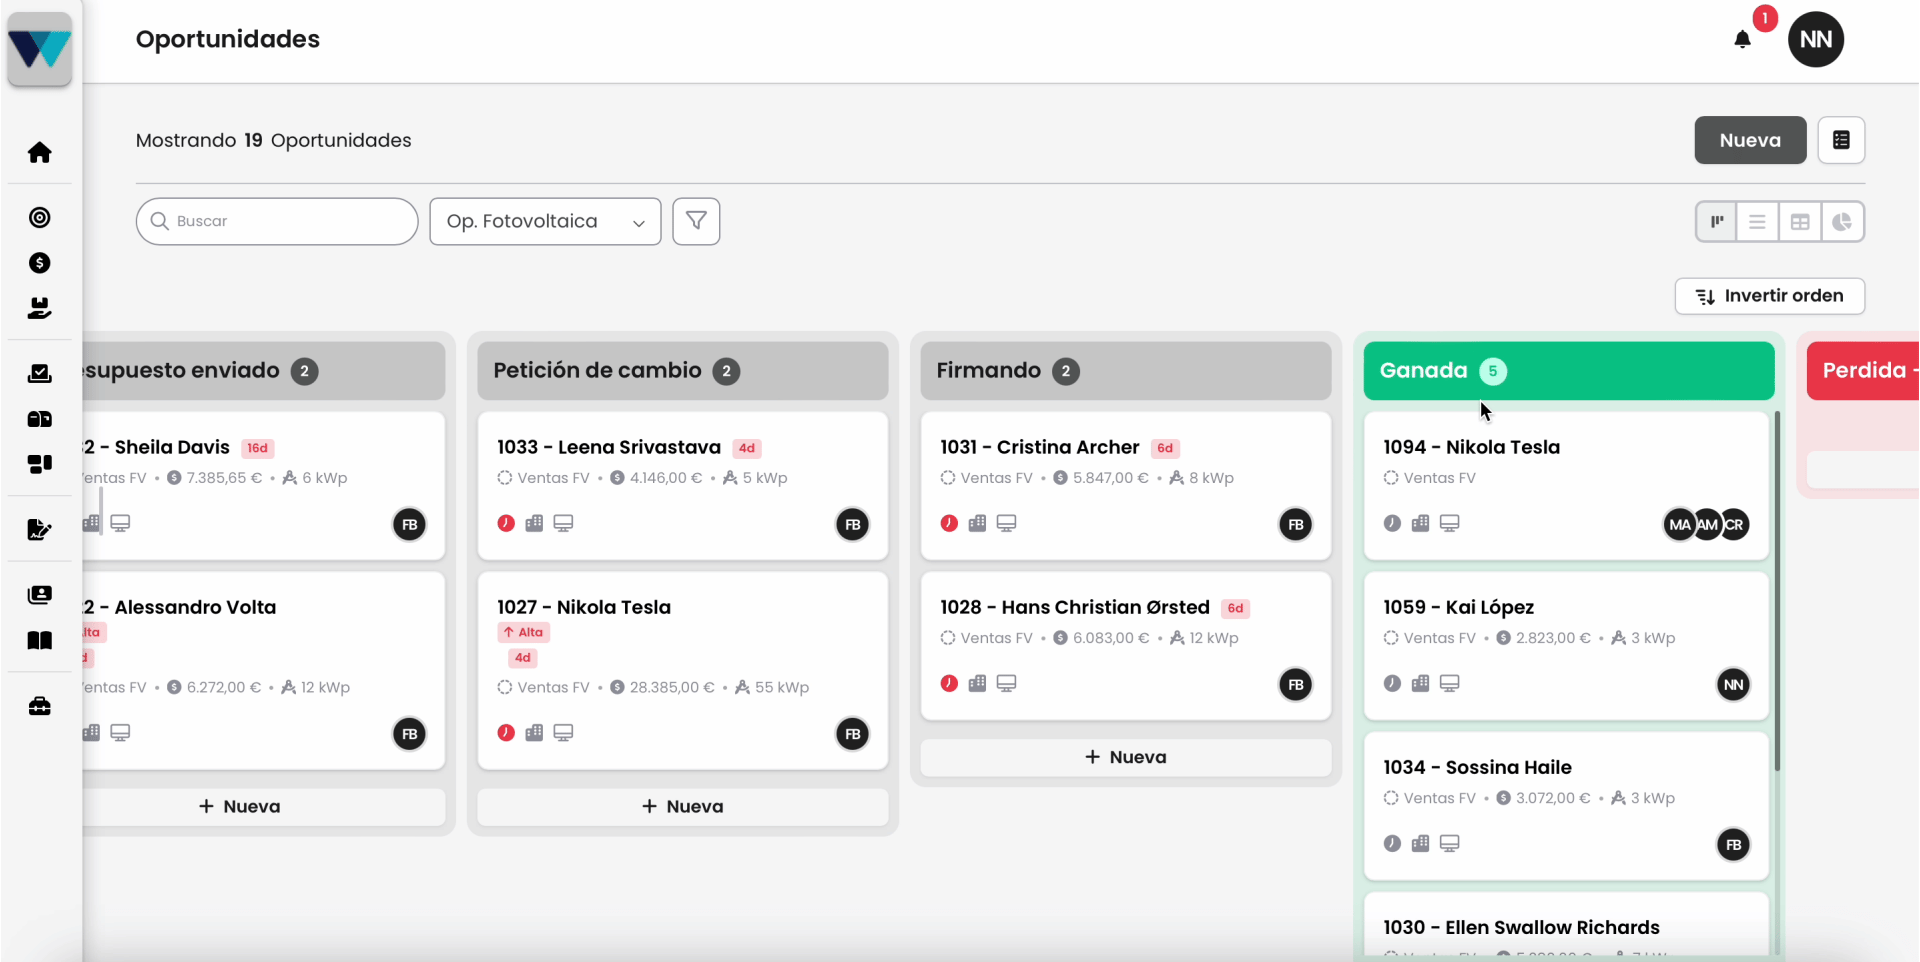The image size is (1920, 962).
Task: Open the home icon in sidebar
Action: [x=40, y=152]
